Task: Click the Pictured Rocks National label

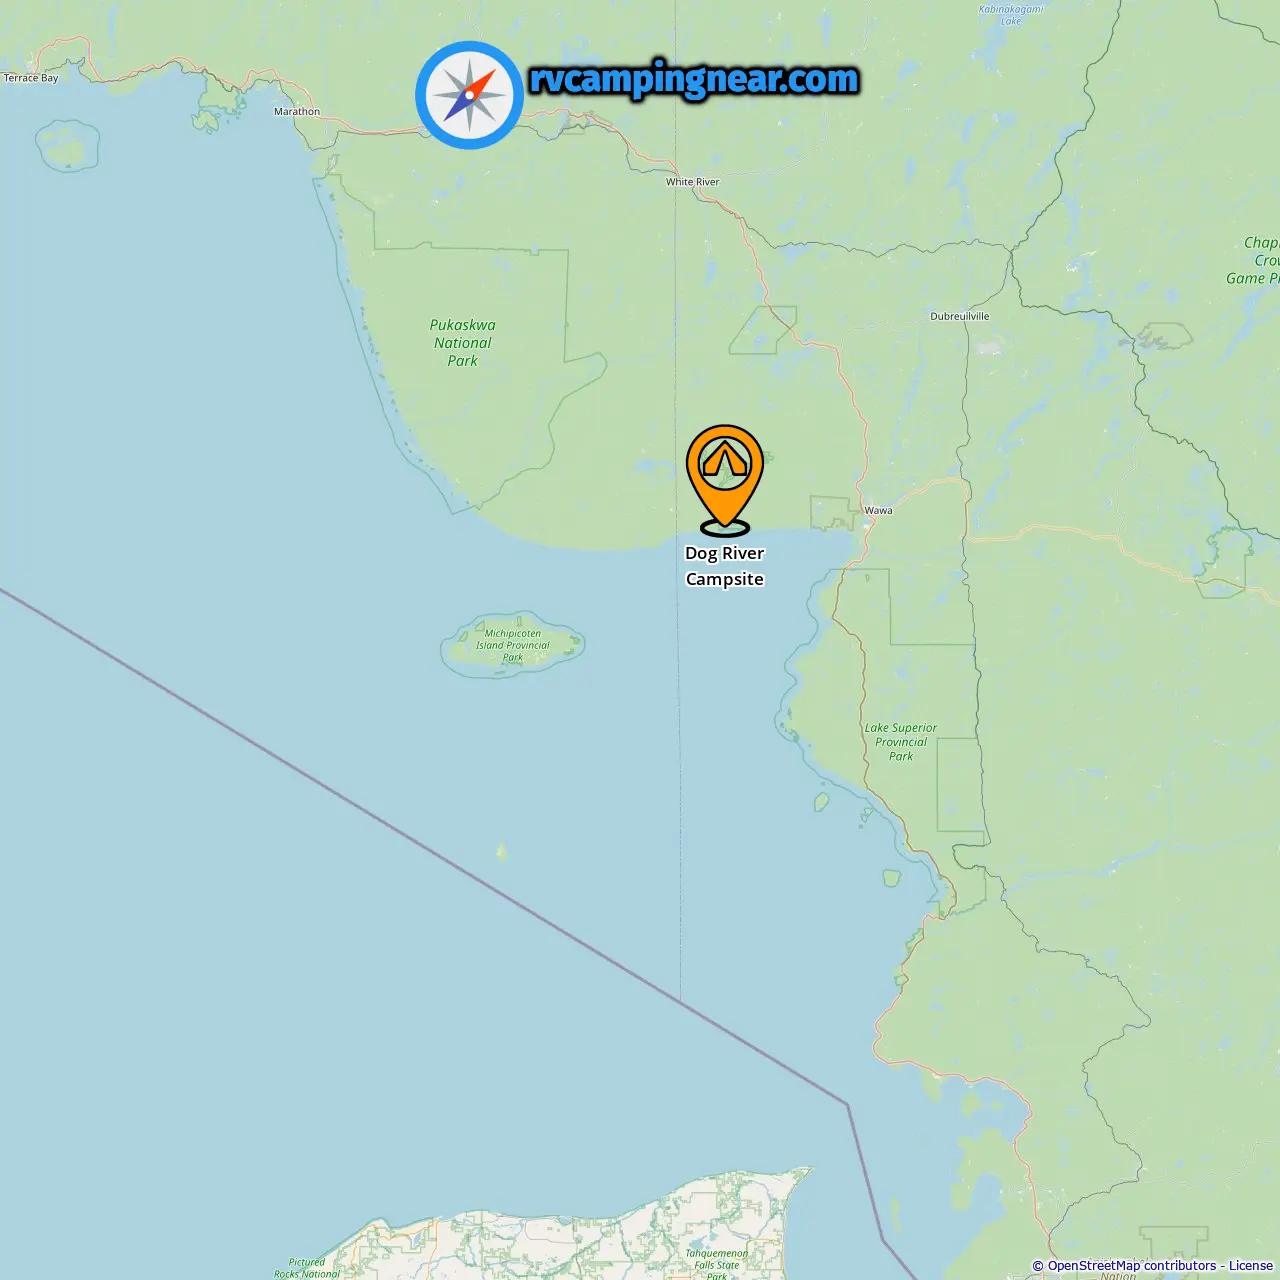Action: 307,1268
